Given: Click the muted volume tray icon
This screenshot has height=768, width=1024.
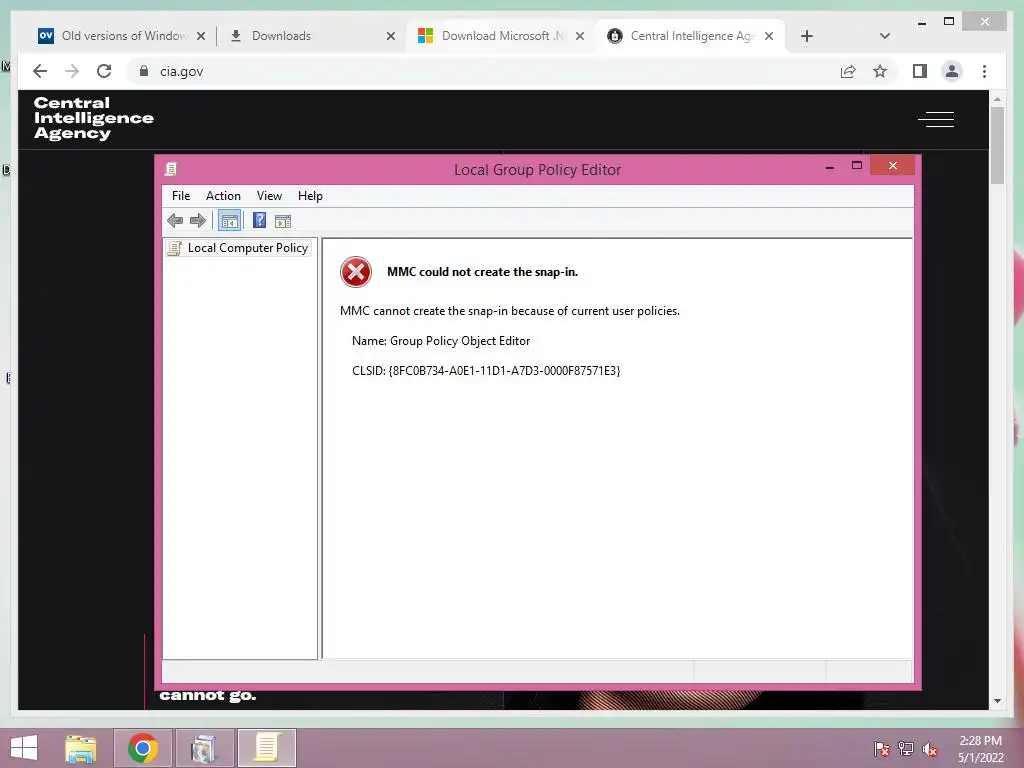Looking at the screenshot, I should [930, 749].
